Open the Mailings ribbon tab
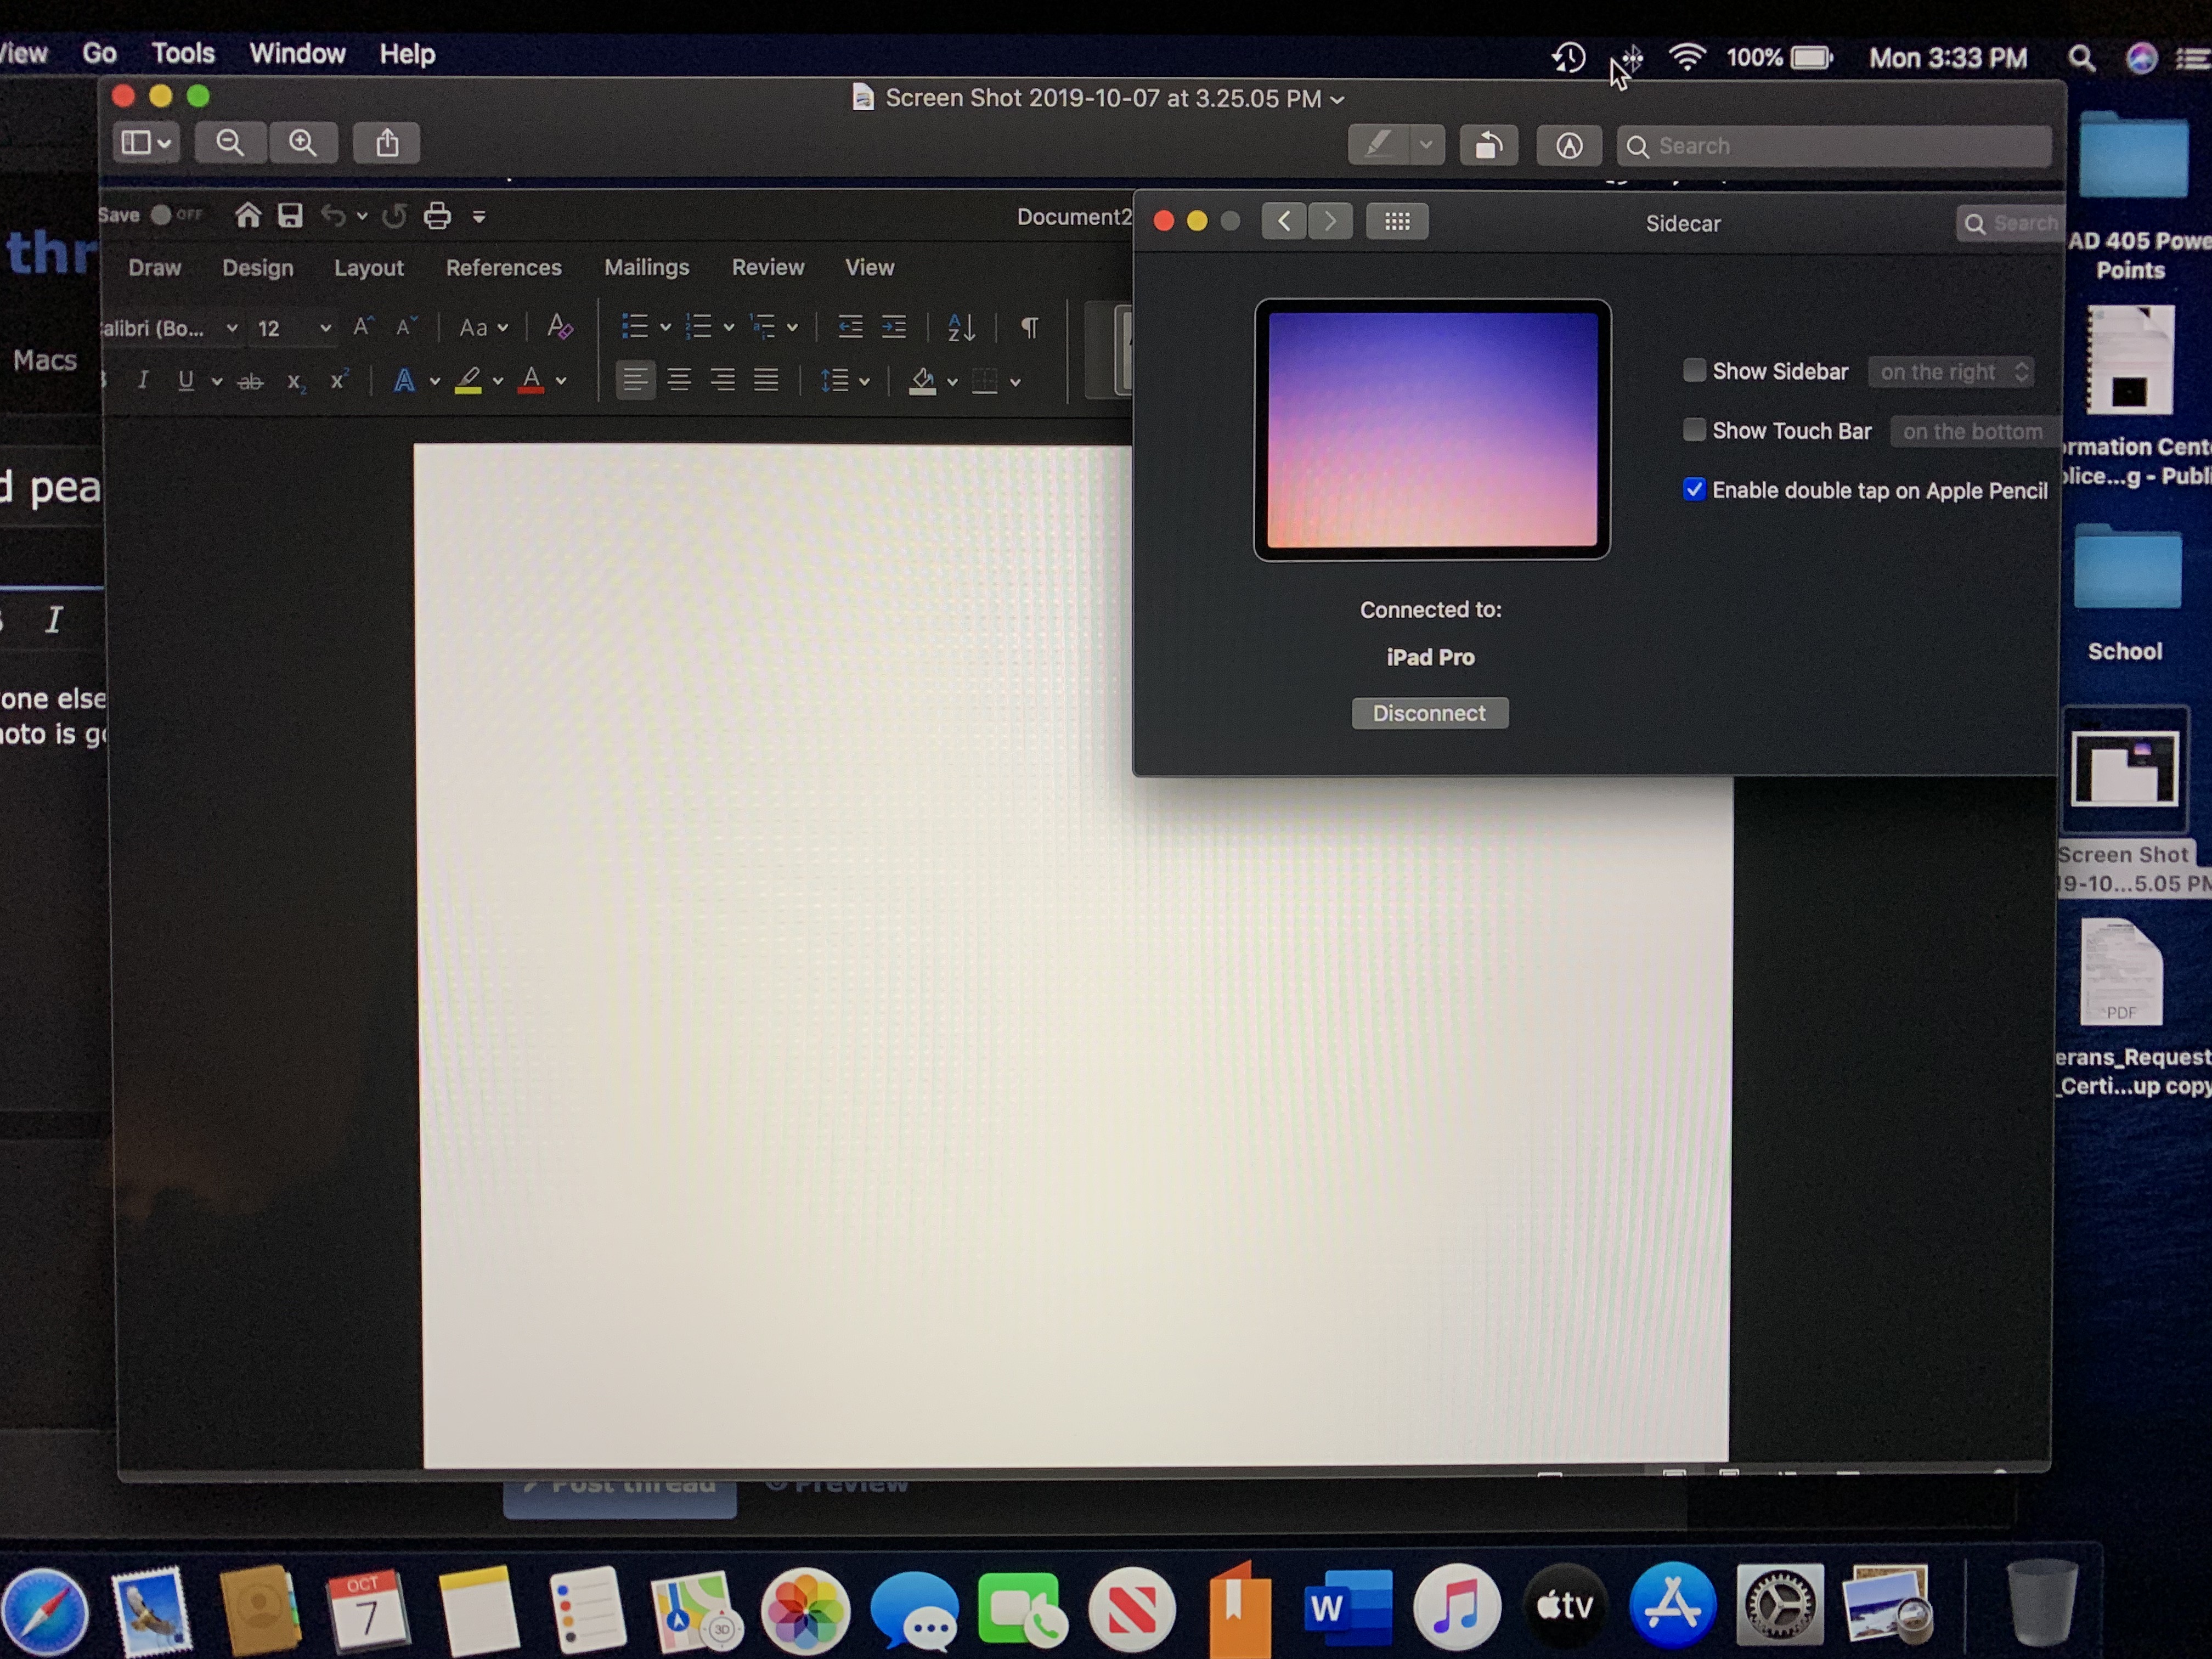2212x1659 pixels. (647, 267)
